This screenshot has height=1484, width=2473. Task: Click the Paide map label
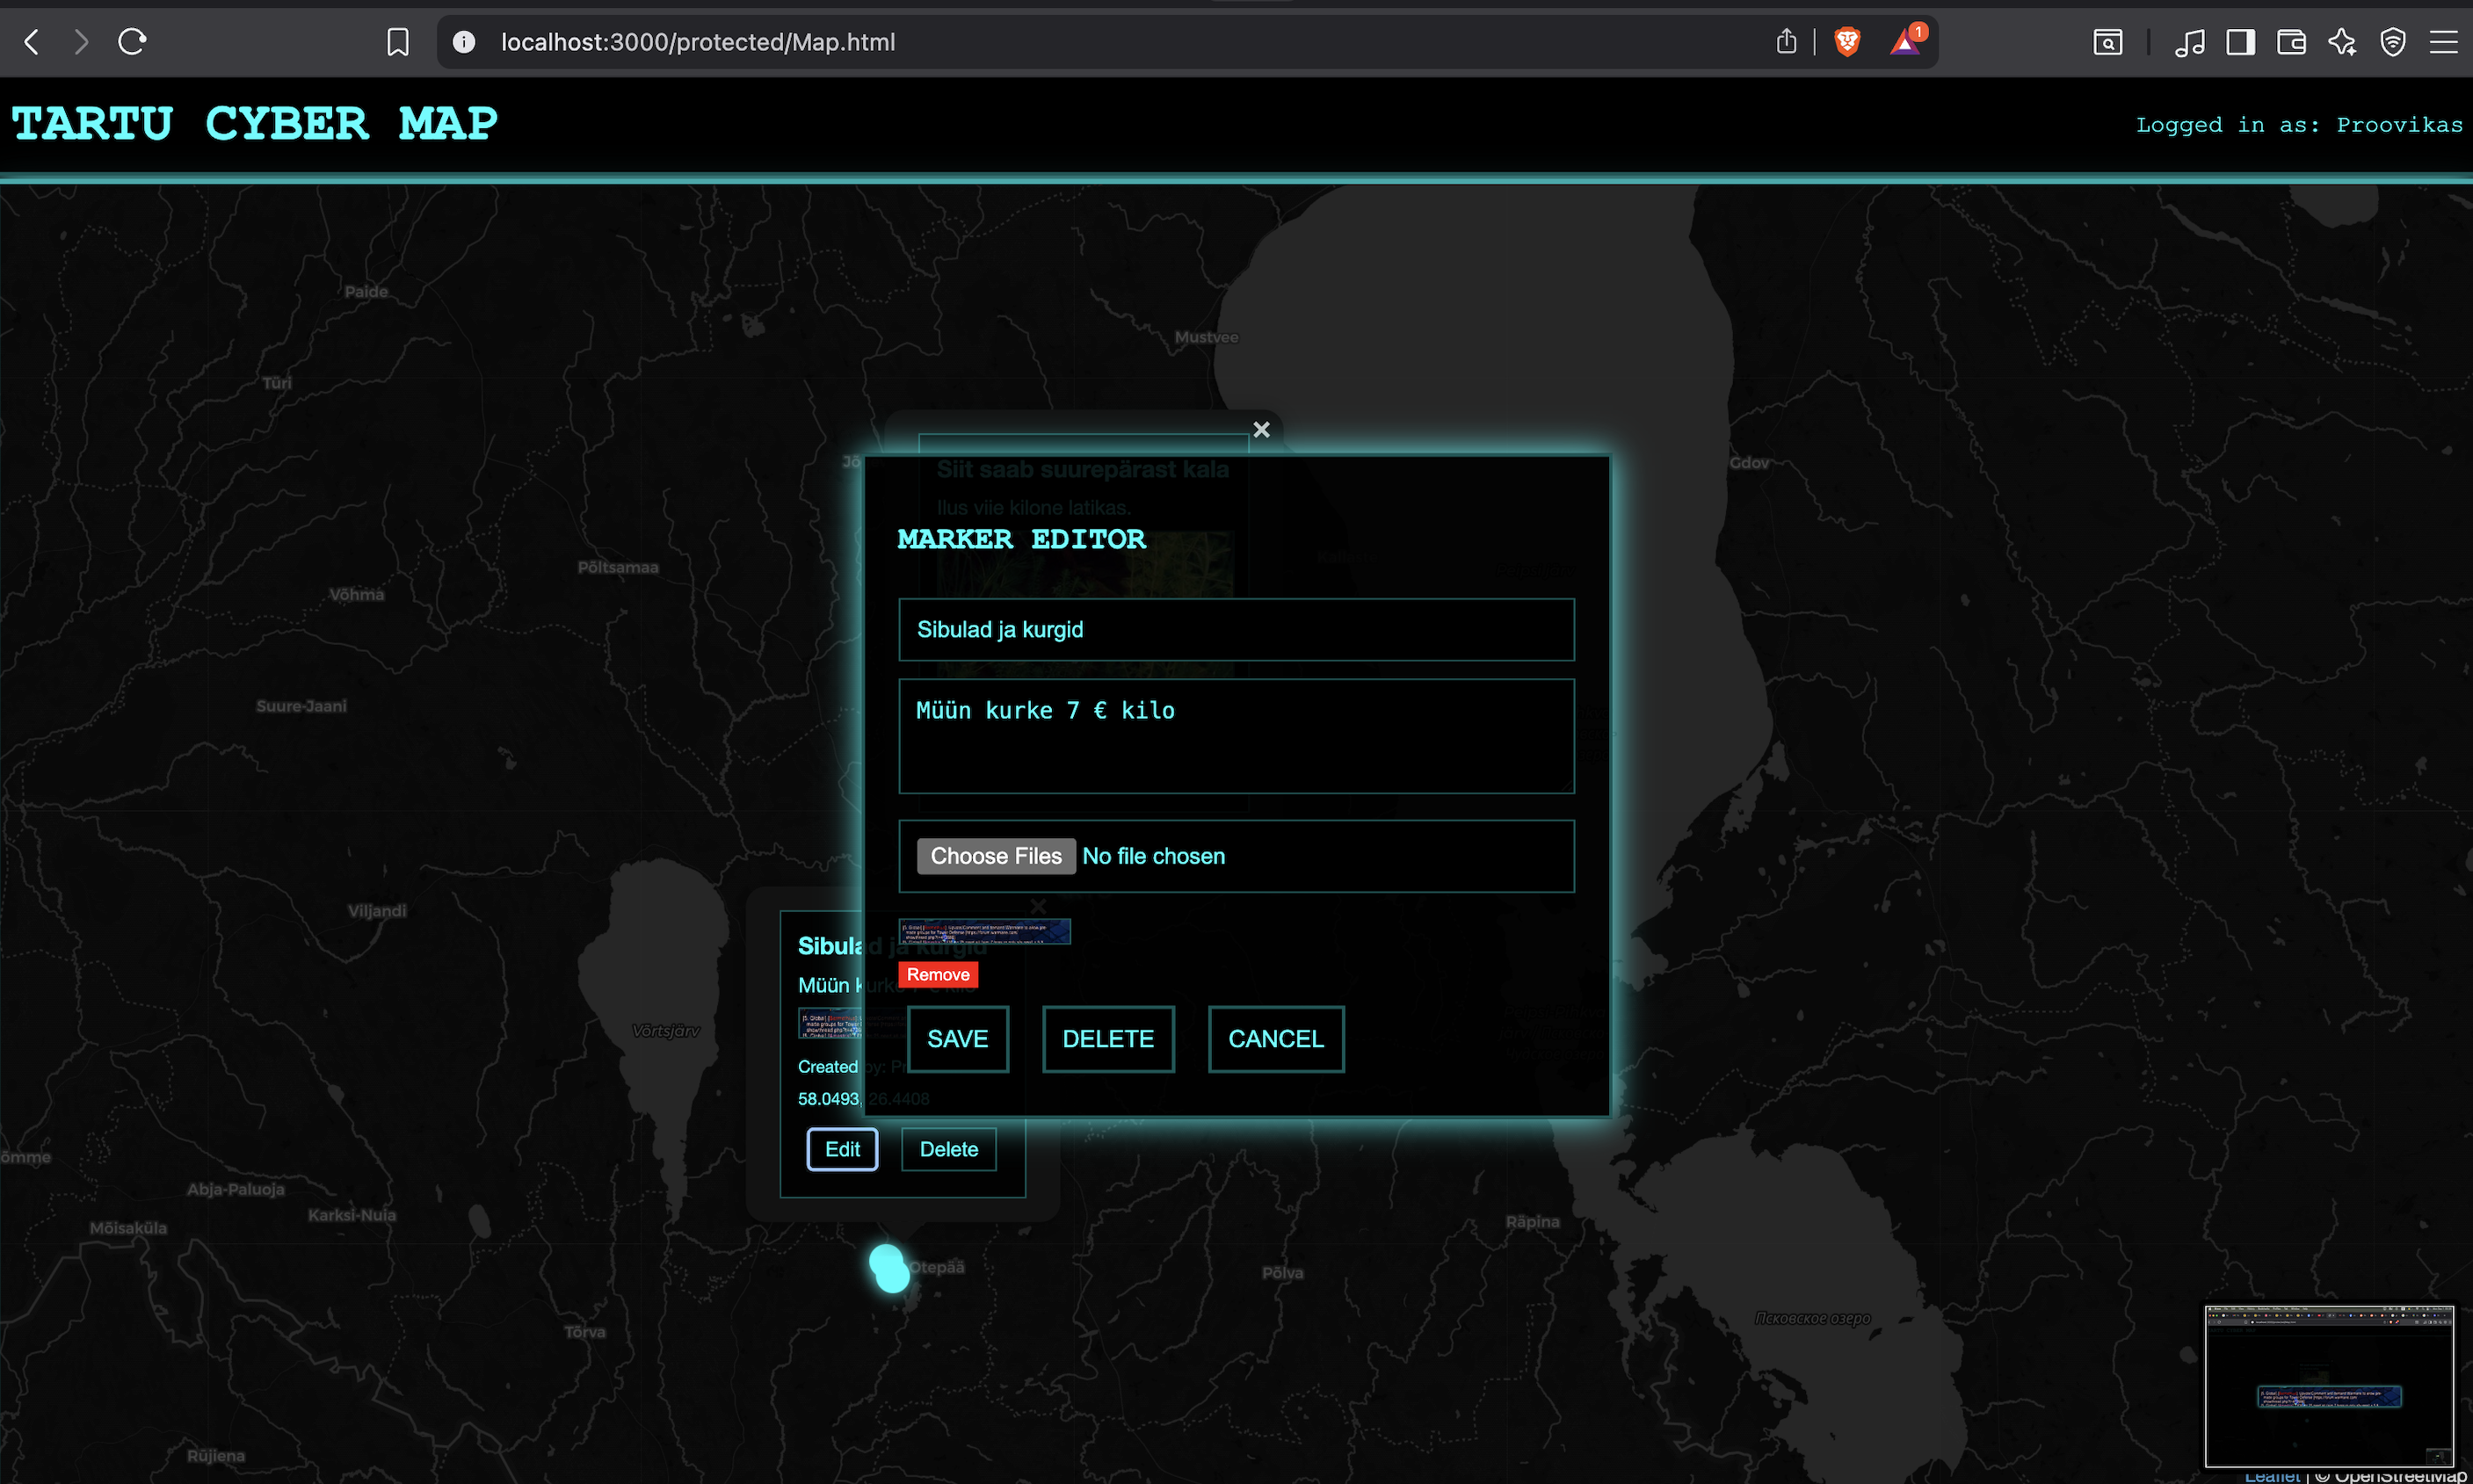[x=366, y=292]
